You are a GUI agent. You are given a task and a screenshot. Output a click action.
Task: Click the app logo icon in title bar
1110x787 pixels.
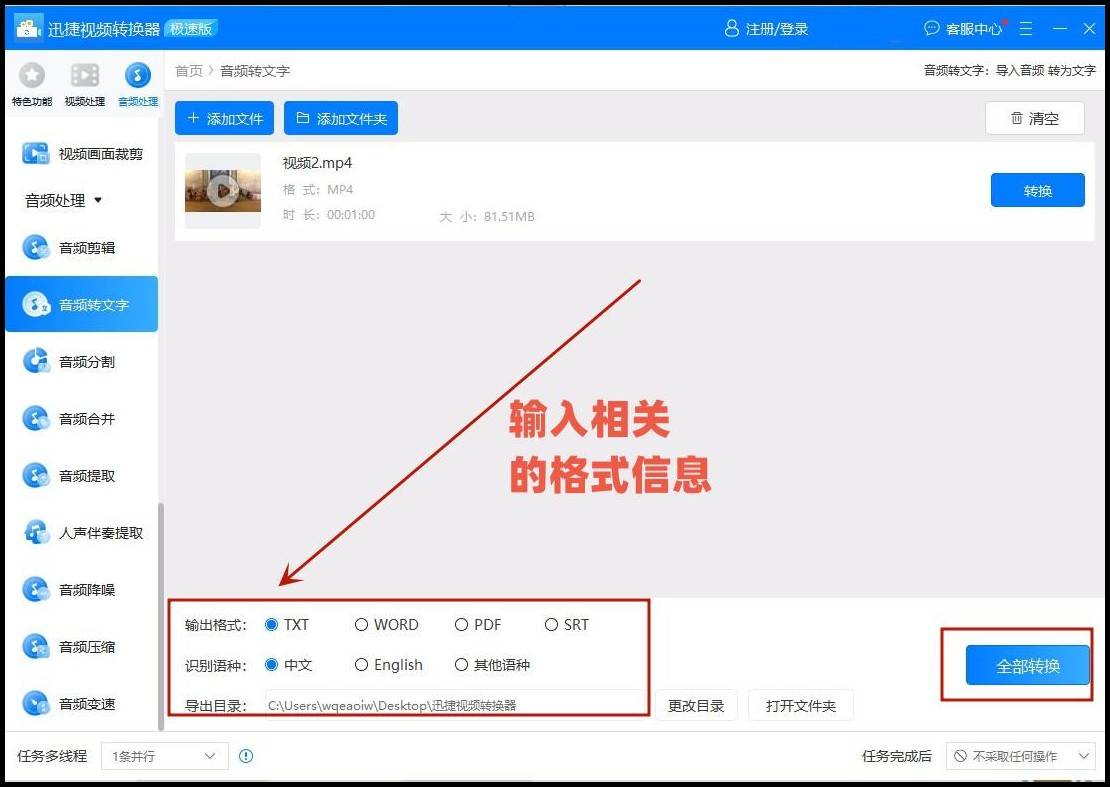point(28,28)
